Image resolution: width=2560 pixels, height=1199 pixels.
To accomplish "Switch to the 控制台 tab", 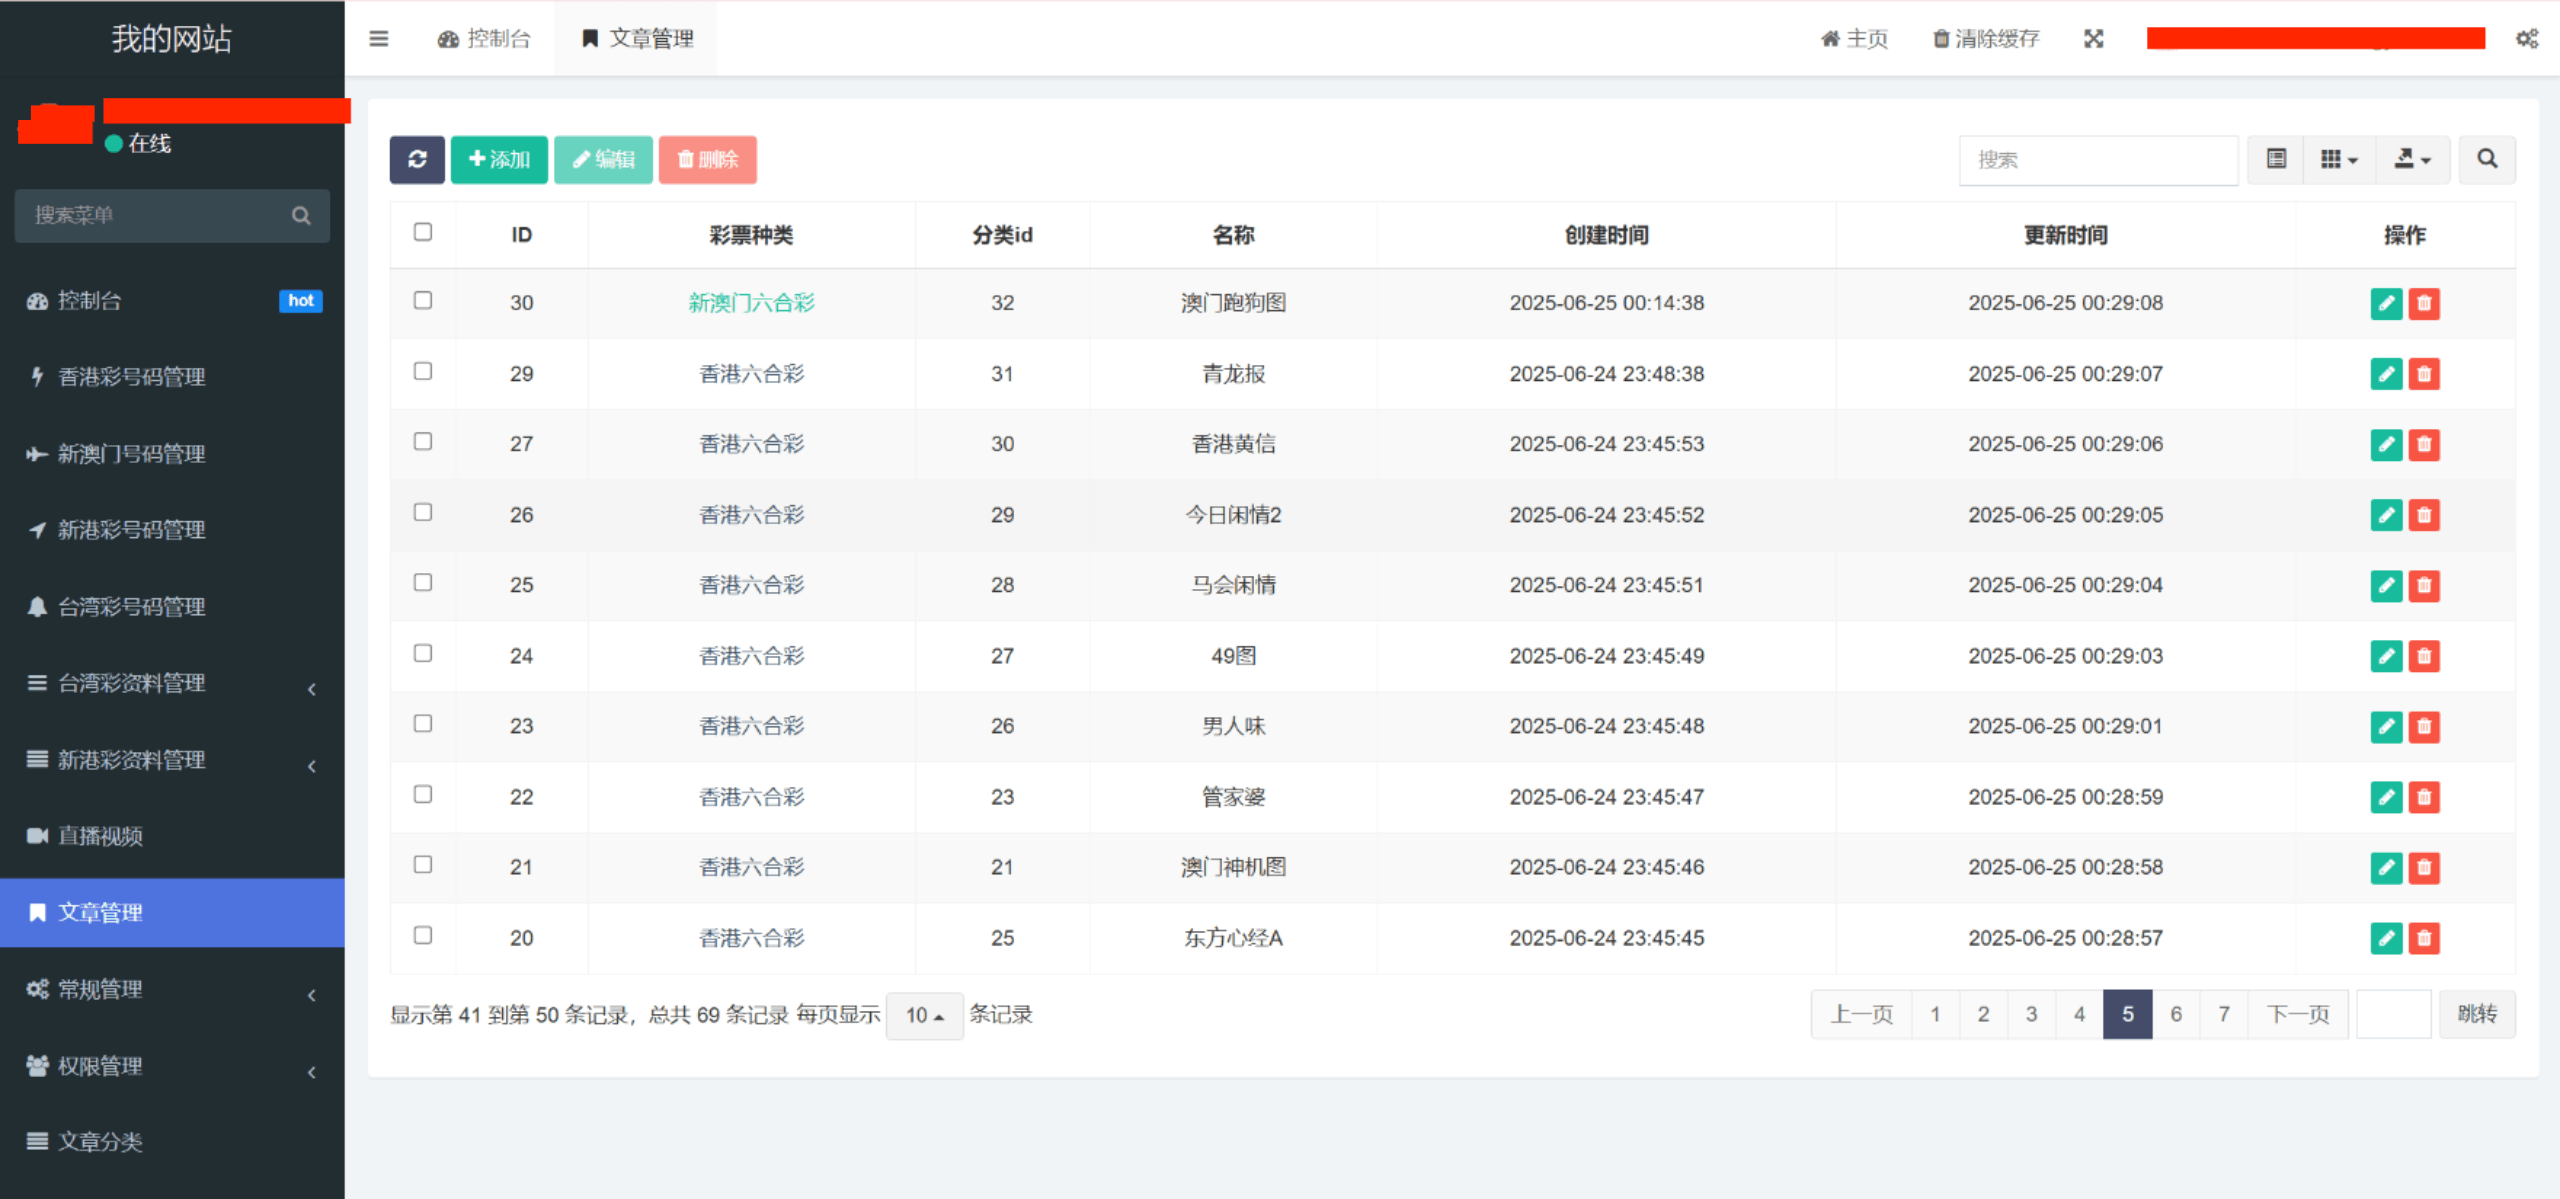I will click(x=485, y=39).
